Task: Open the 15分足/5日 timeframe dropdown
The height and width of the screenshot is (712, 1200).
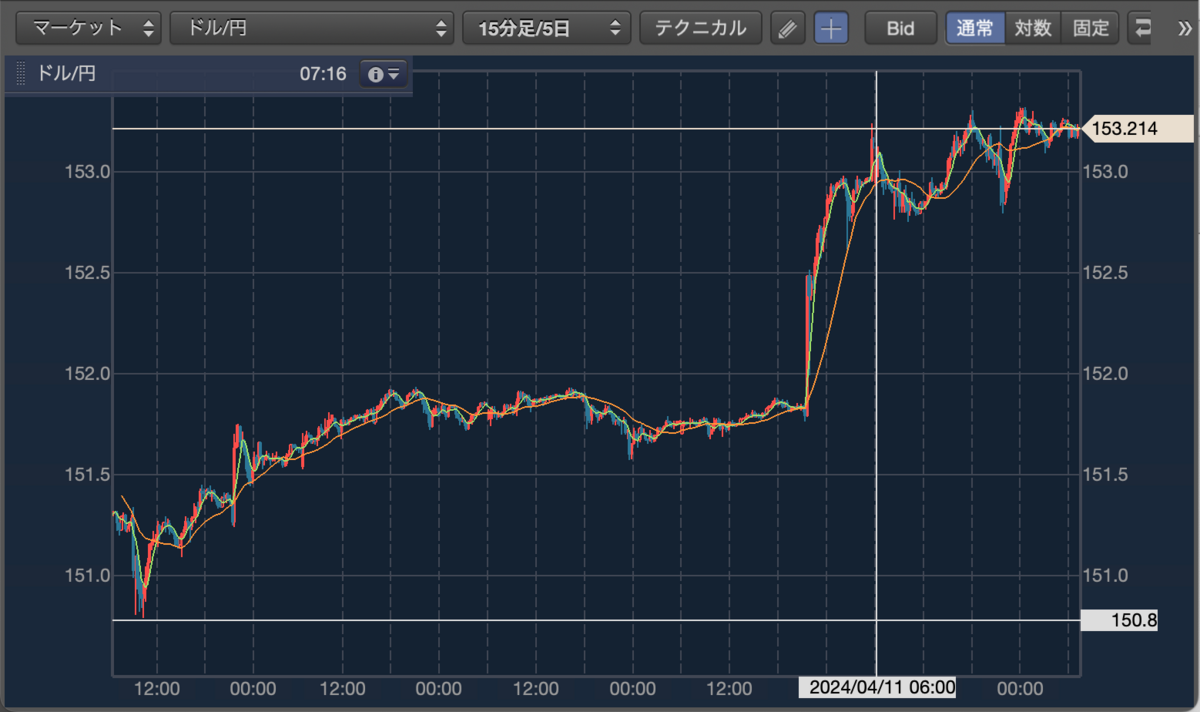Action: (x=547, y=28)
